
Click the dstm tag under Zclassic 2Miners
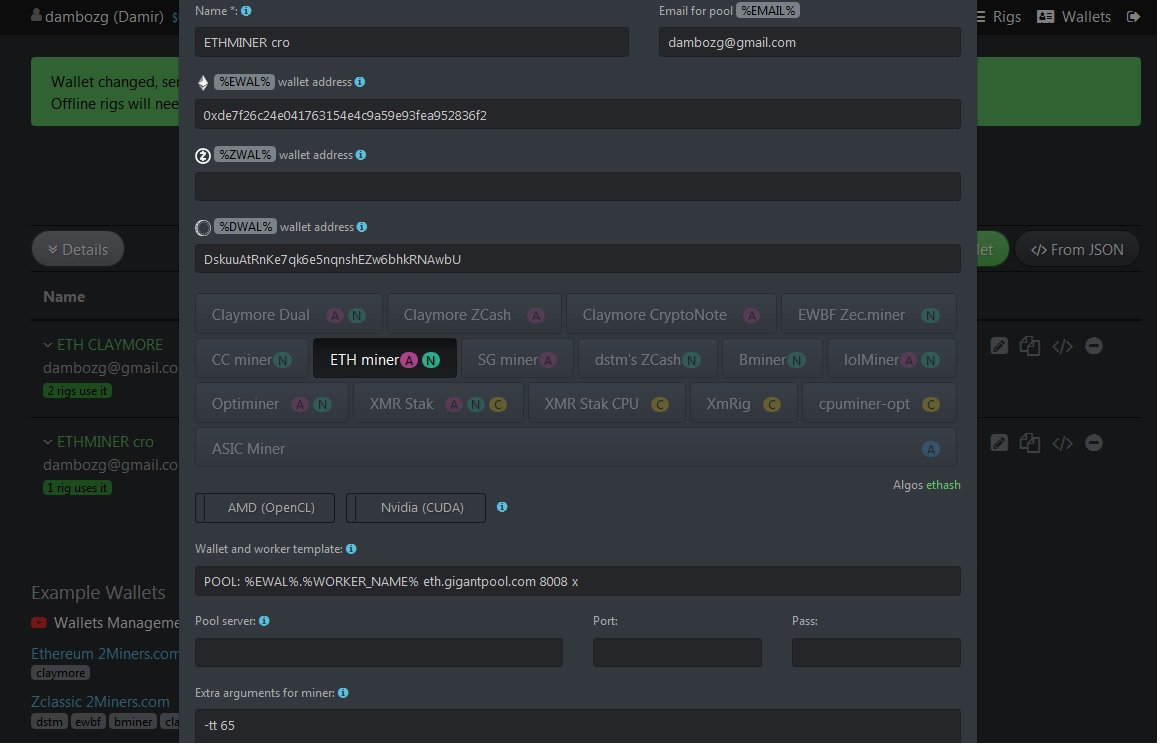click(x=50, y=722)
